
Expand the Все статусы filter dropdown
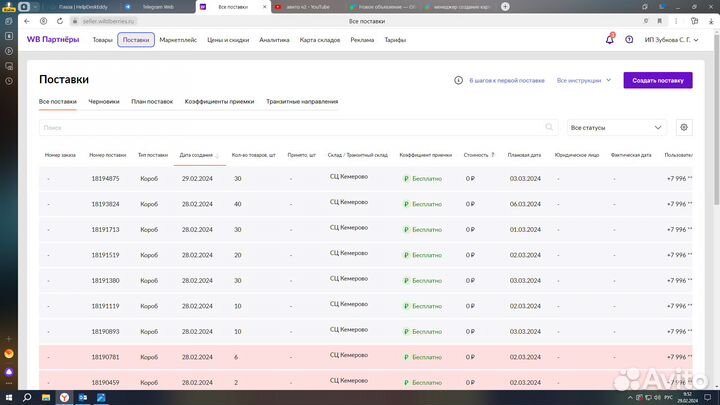tap(616, 128)
